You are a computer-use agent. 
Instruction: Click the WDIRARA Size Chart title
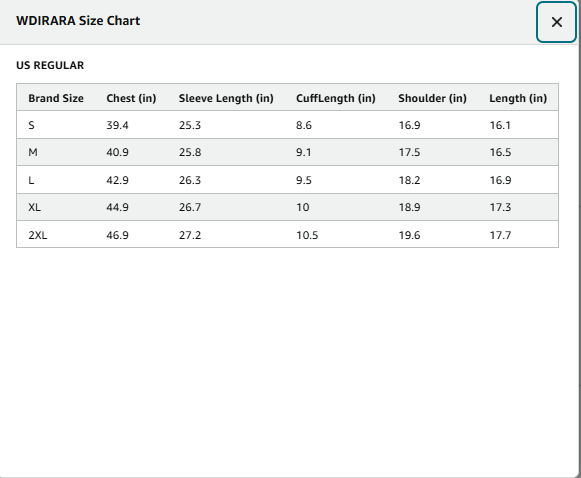(x=78, y=21)
